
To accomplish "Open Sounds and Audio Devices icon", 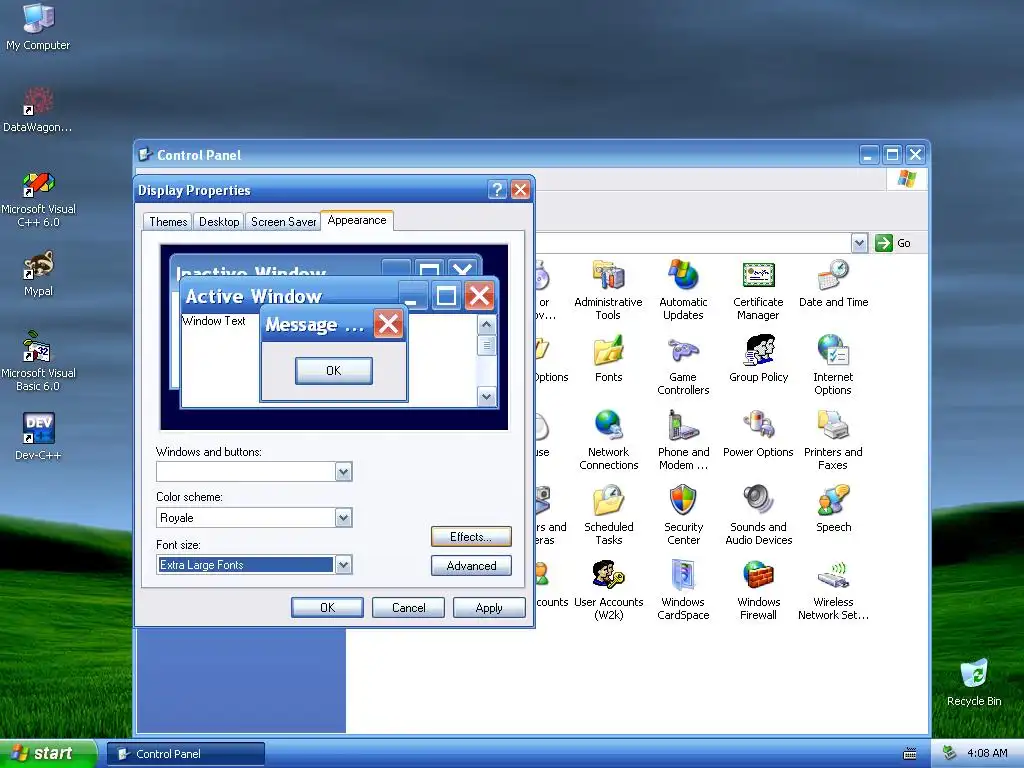I will pyautogui.click(x=758, y=515).
